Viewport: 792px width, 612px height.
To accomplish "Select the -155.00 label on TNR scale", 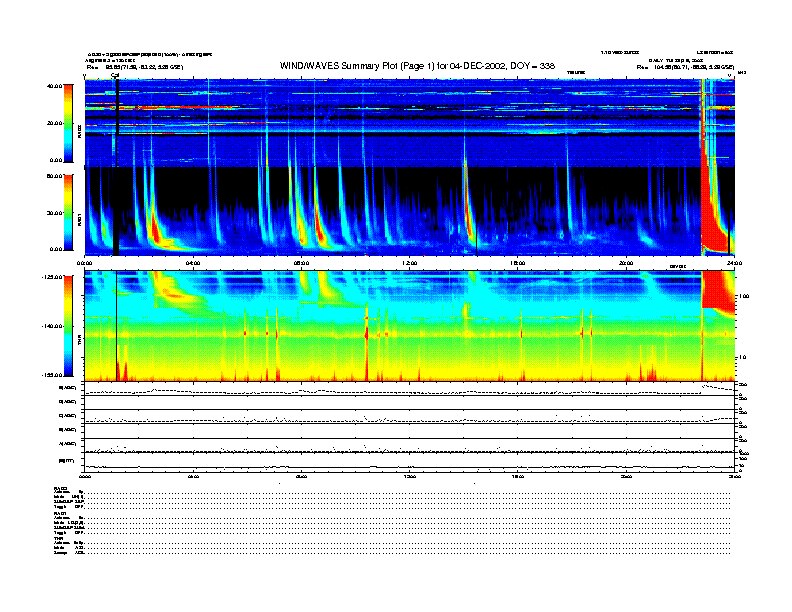I will 52,375.
